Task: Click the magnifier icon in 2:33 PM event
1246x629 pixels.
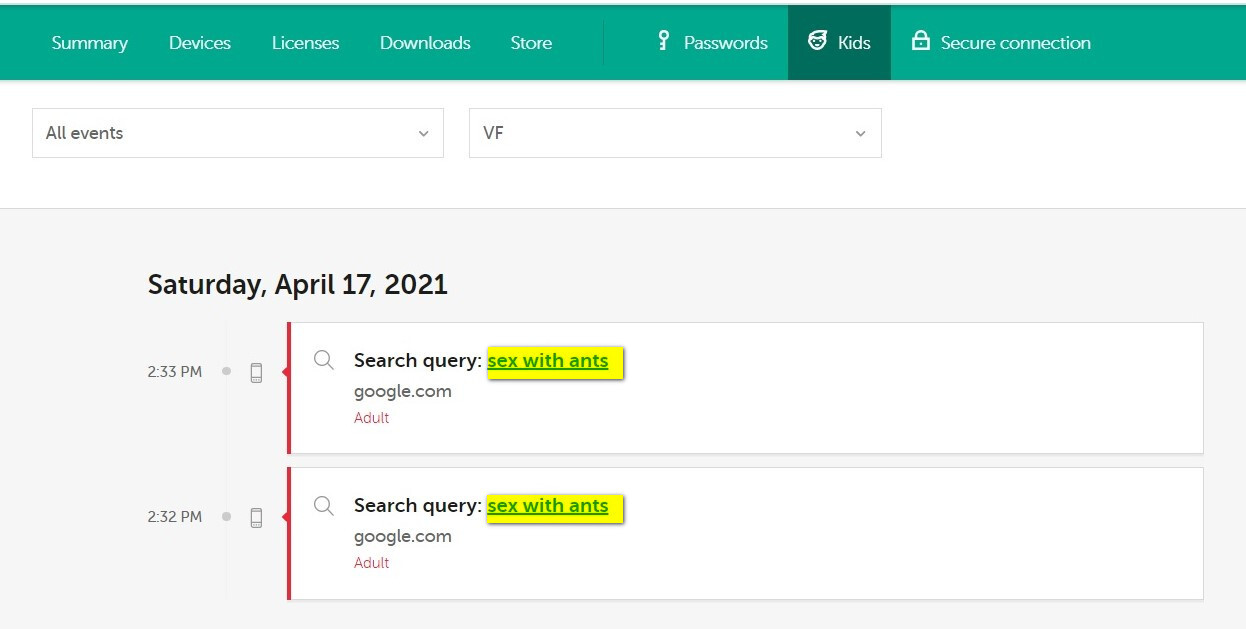Action: (324, 360)
